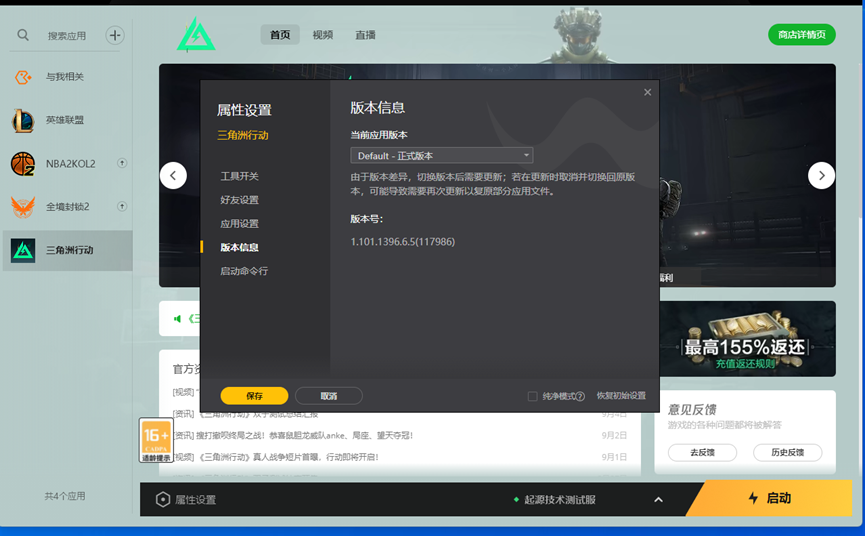Click the 取消 button
The image size is (865, 536).
(329, 395)
